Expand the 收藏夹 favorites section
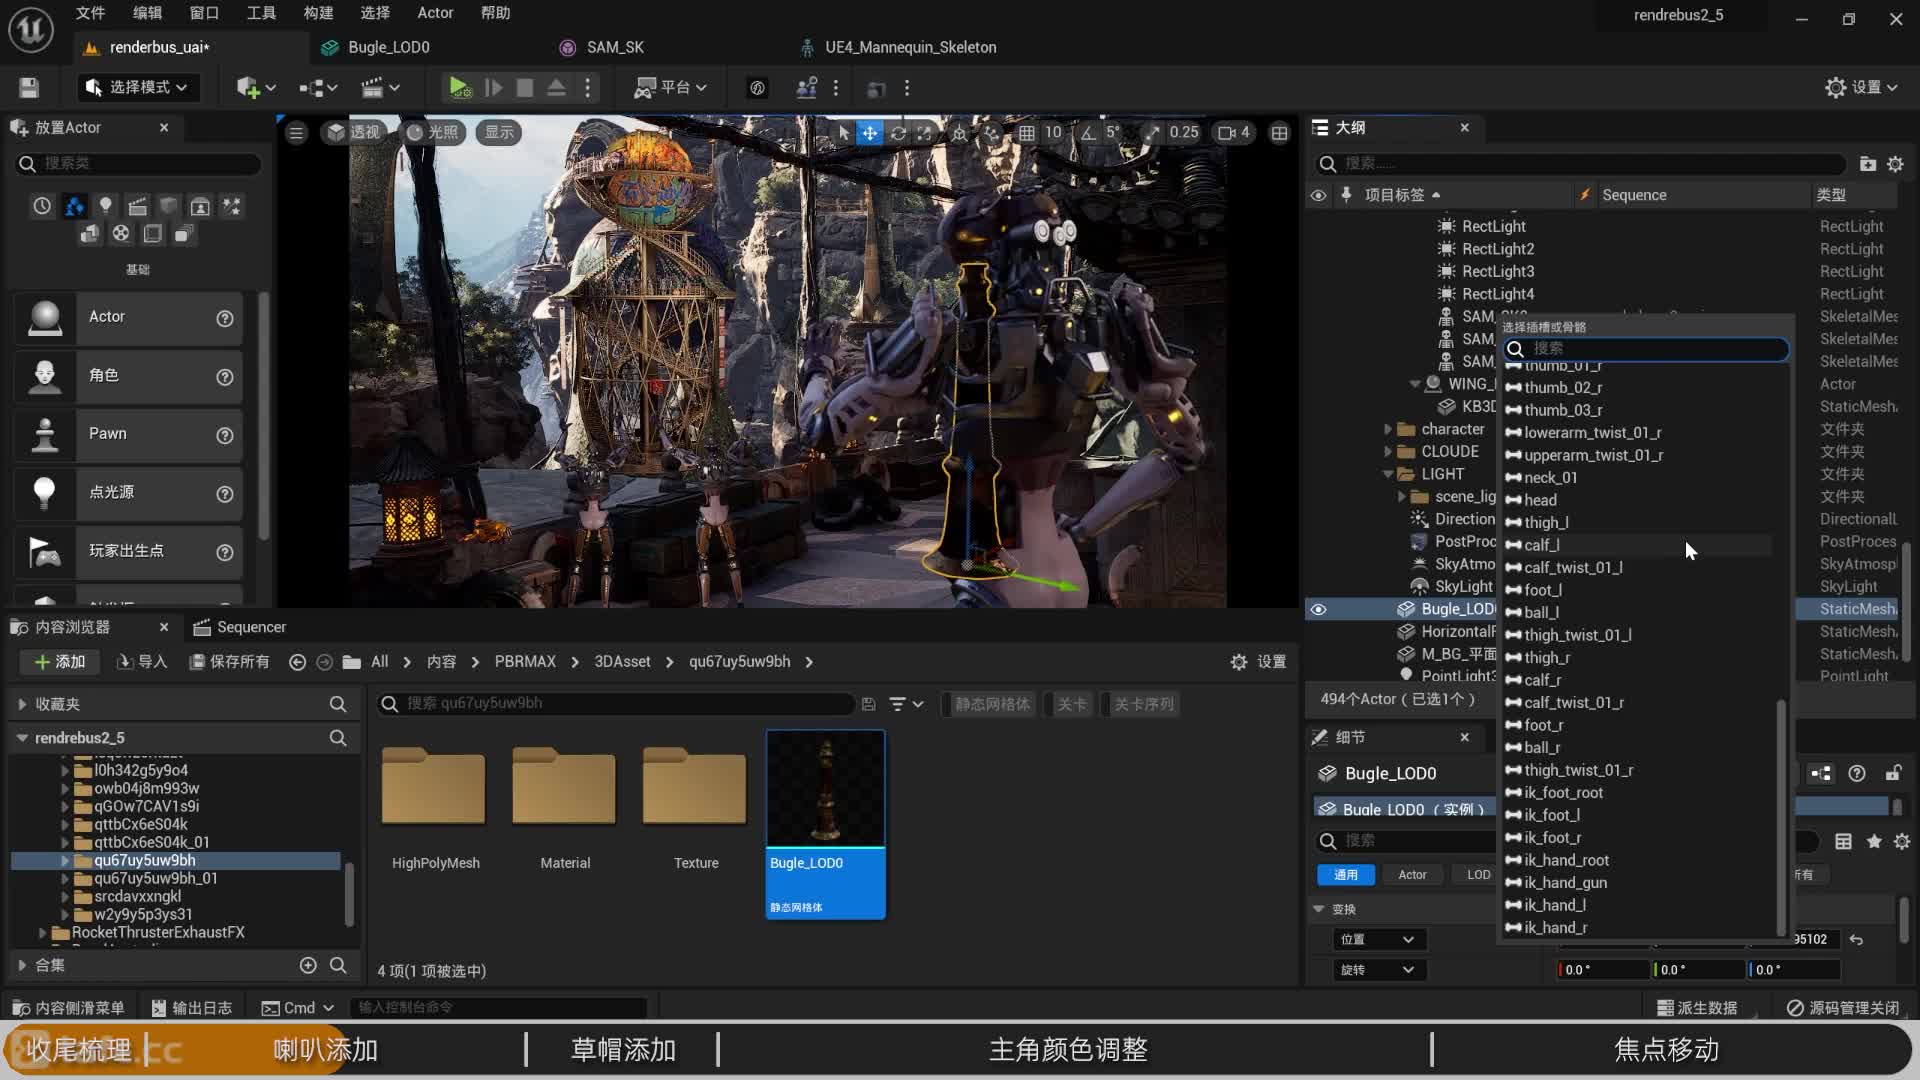This screenshot has width=1920, height=1080. [x=21, y=704]
